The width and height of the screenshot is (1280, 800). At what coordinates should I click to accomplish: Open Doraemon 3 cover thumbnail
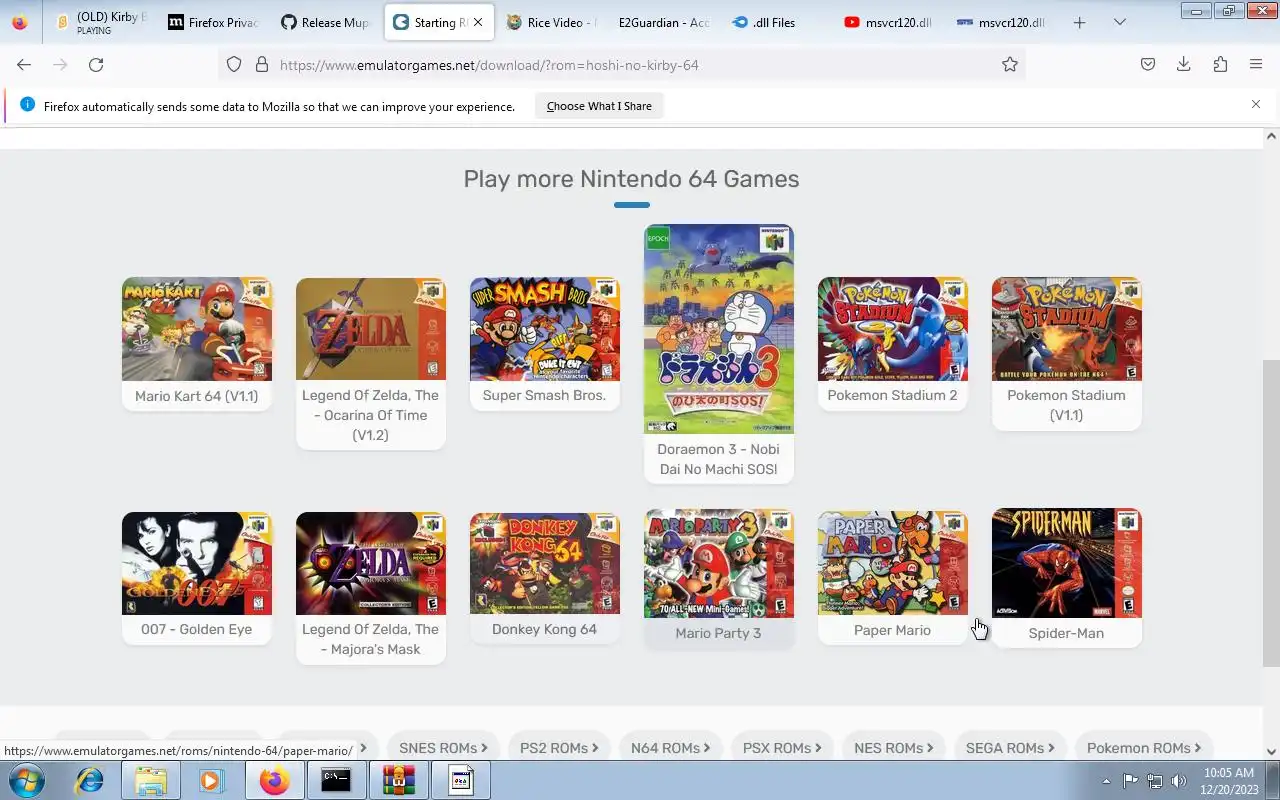(x=719, y=329)
